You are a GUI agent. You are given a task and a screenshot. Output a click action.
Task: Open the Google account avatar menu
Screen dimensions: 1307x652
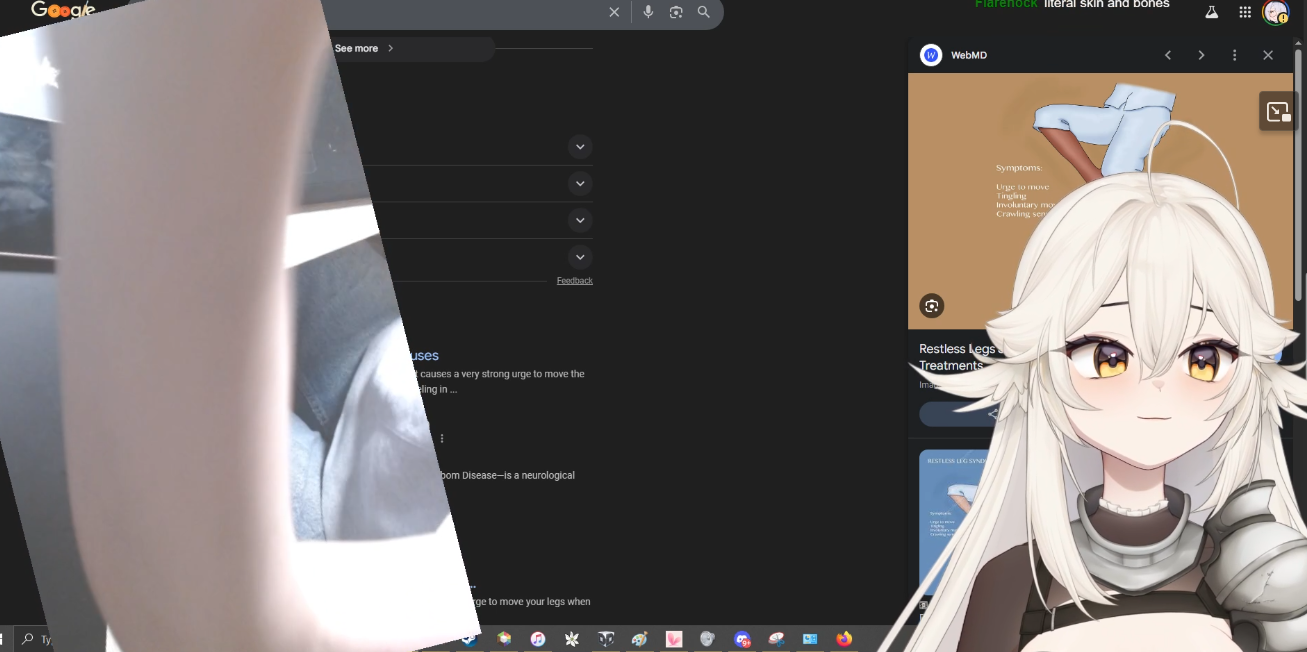click(1275, 12)
